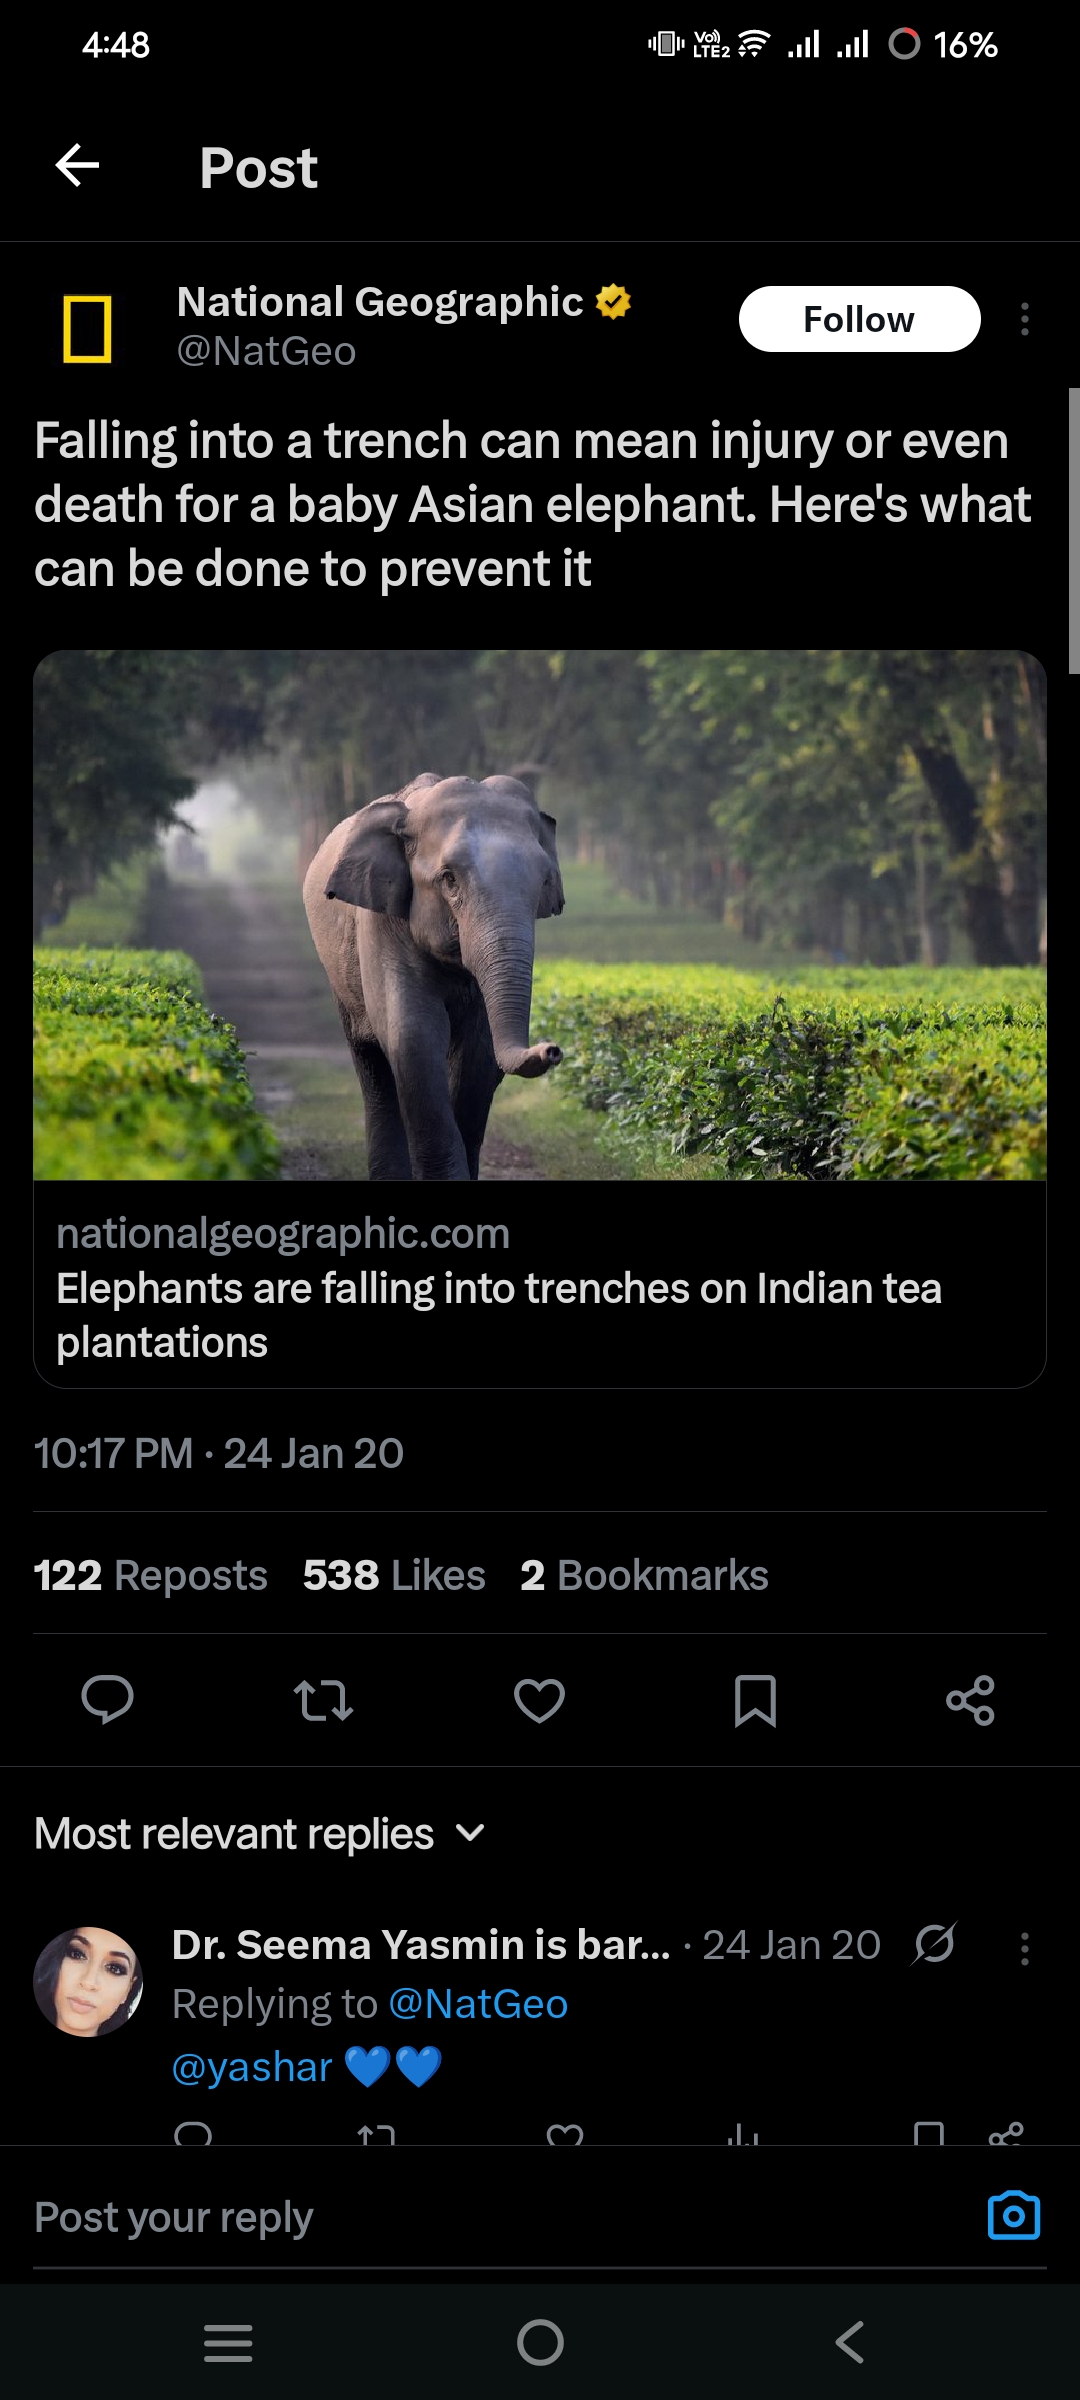Repost the National Geographic post

(323, 1699)
